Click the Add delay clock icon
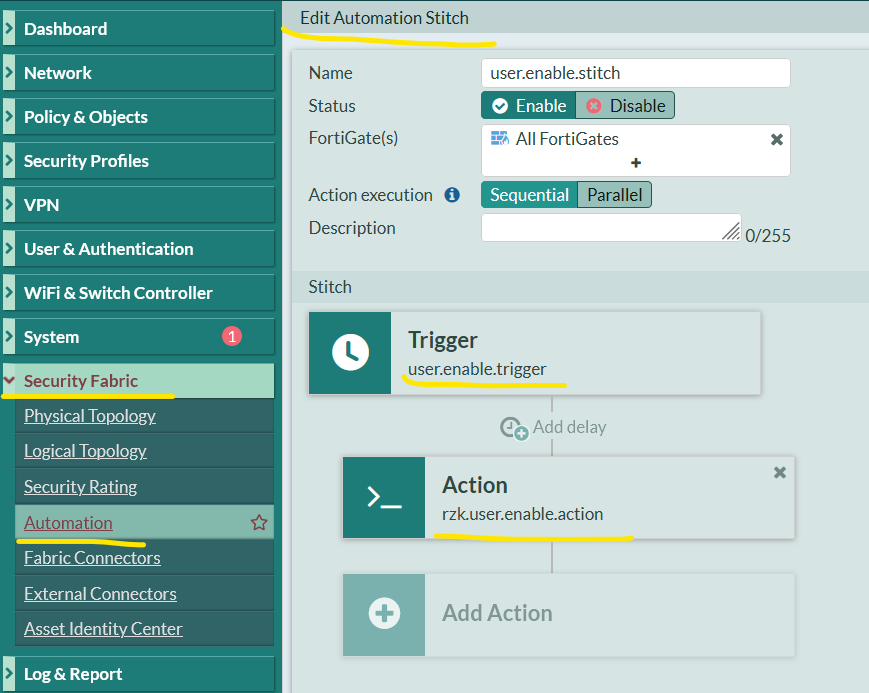 tap(514, 429)
